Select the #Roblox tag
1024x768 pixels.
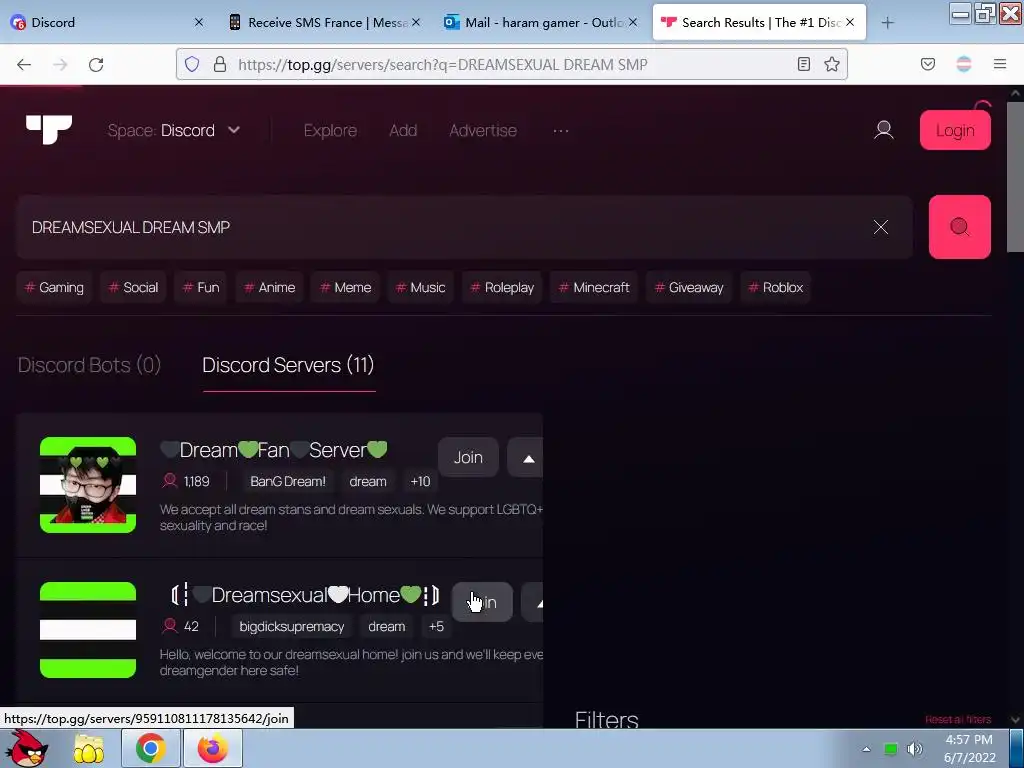775,287
